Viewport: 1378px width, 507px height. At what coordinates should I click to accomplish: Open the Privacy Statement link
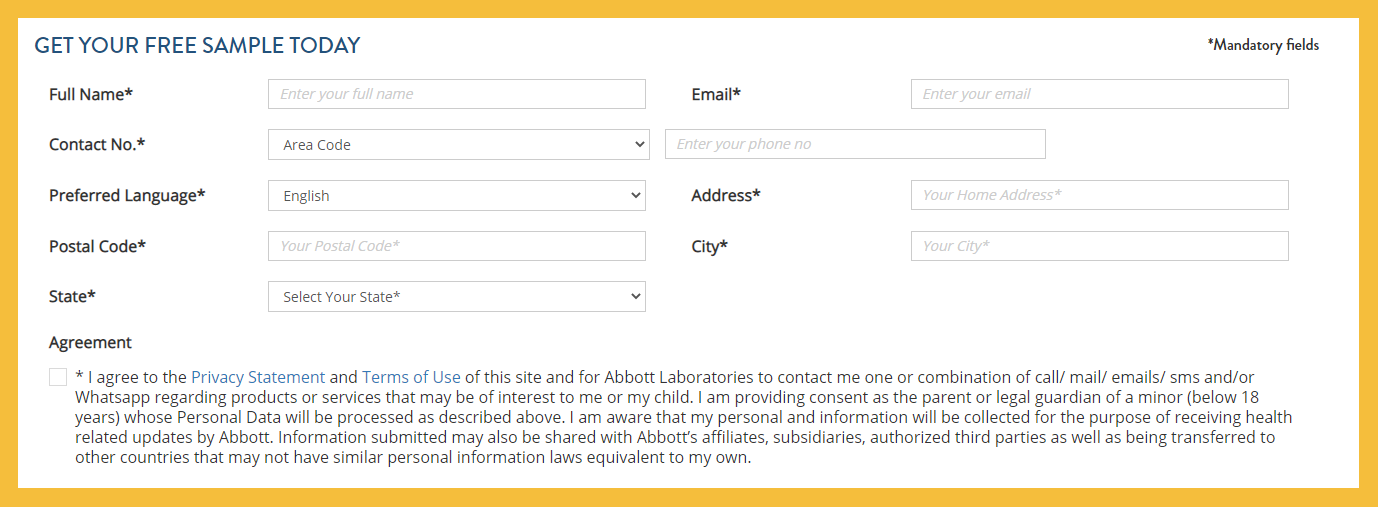(258, 377)
